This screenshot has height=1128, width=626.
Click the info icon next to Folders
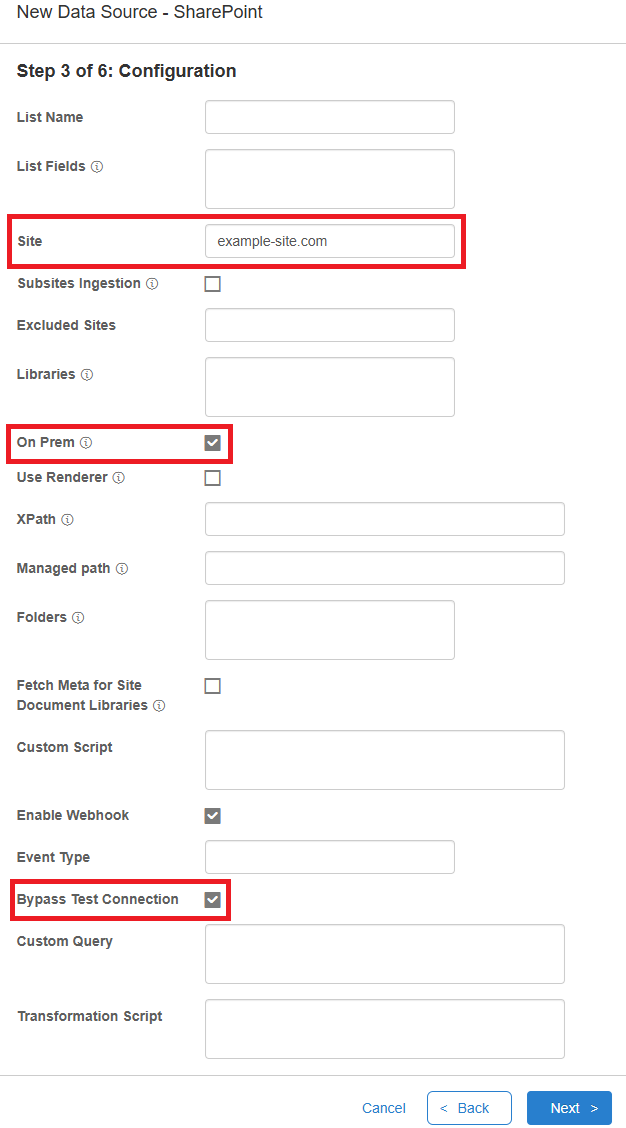[78, 618]
